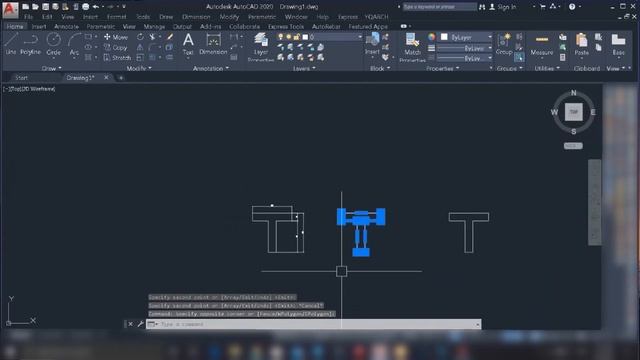The width and height of the screenshot is (640, 360).
Task: Select the Rotate tool icon
Action: 140,37
